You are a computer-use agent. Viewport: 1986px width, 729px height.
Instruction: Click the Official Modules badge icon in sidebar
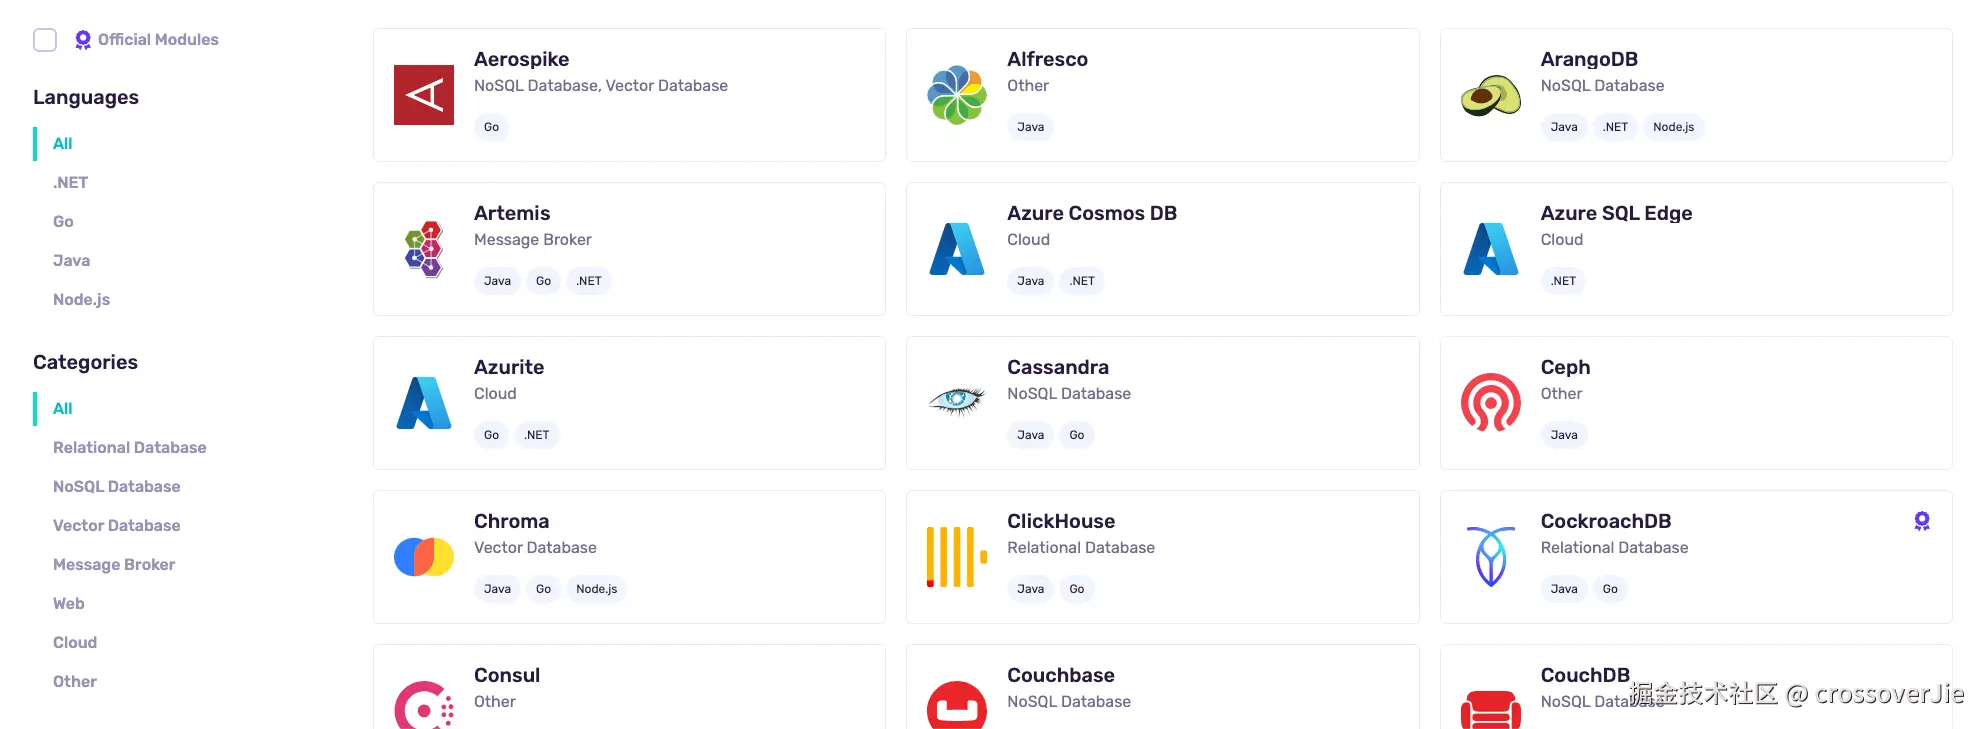click(83, 40)
